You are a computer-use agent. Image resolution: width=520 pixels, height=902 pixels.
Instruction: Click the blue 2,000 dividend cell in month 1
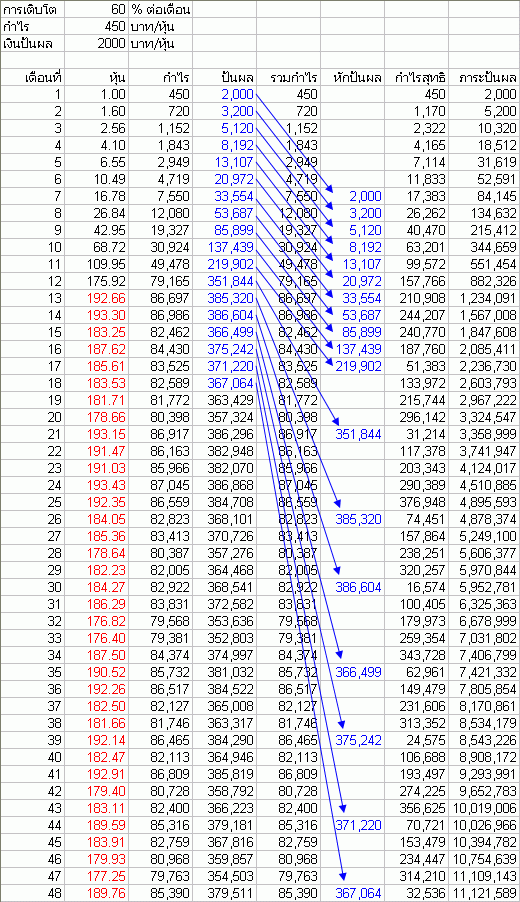pyautogui.click(x=224, y=95)
